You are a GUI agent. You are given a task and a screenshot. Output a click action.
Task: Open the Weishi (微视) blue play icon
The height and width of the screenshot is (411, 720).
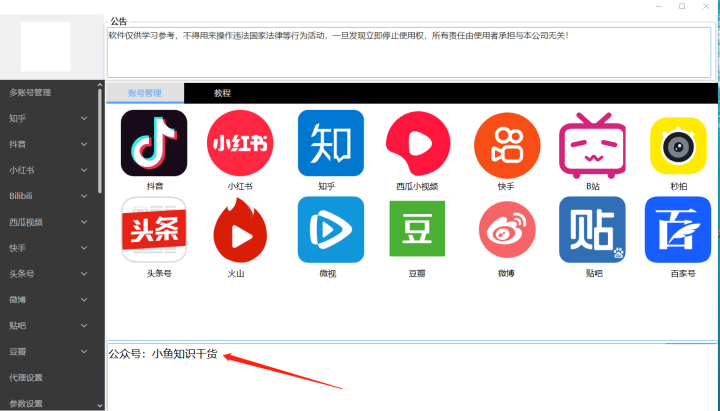click(331, 230)
